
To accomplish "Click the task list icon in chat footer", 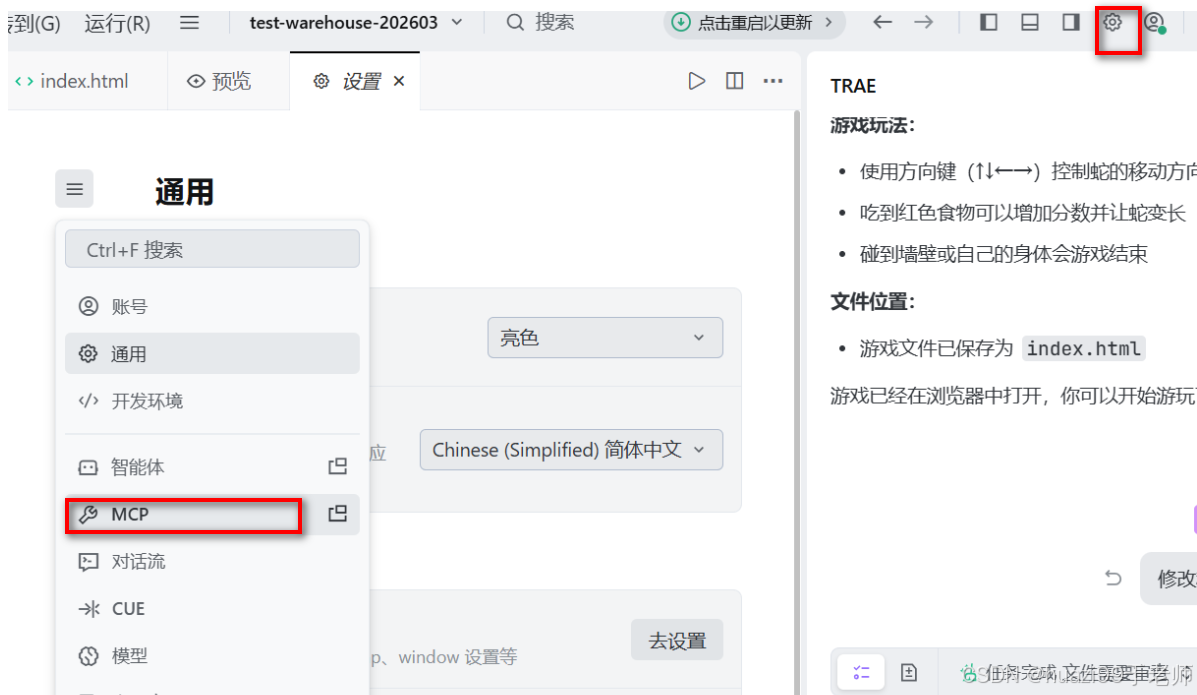I will coord(861,672).
